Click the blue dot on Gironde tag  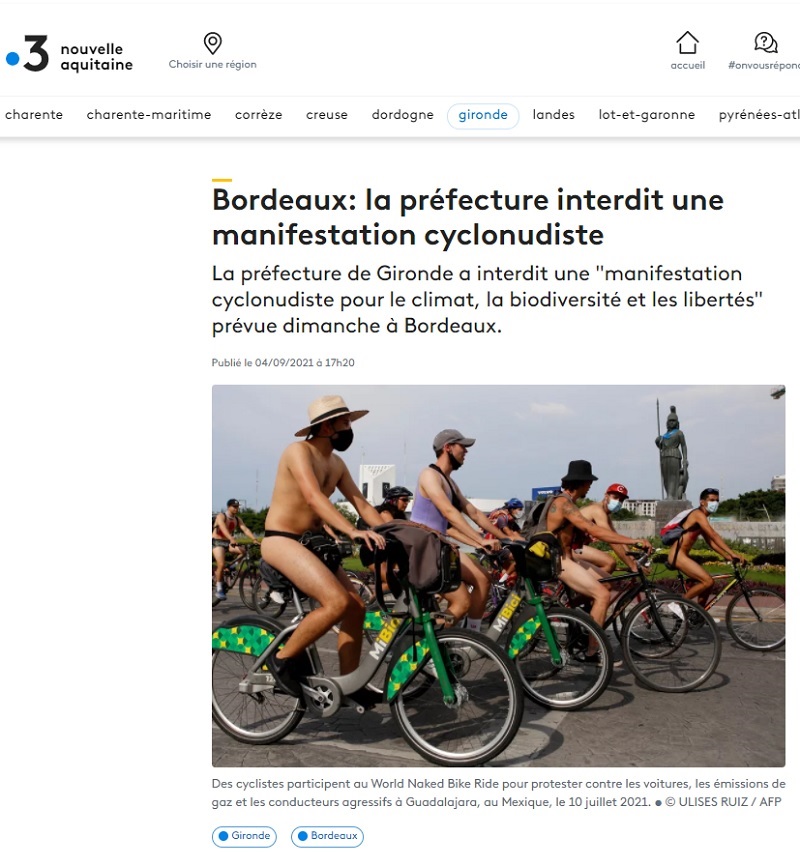coord(224,836)
